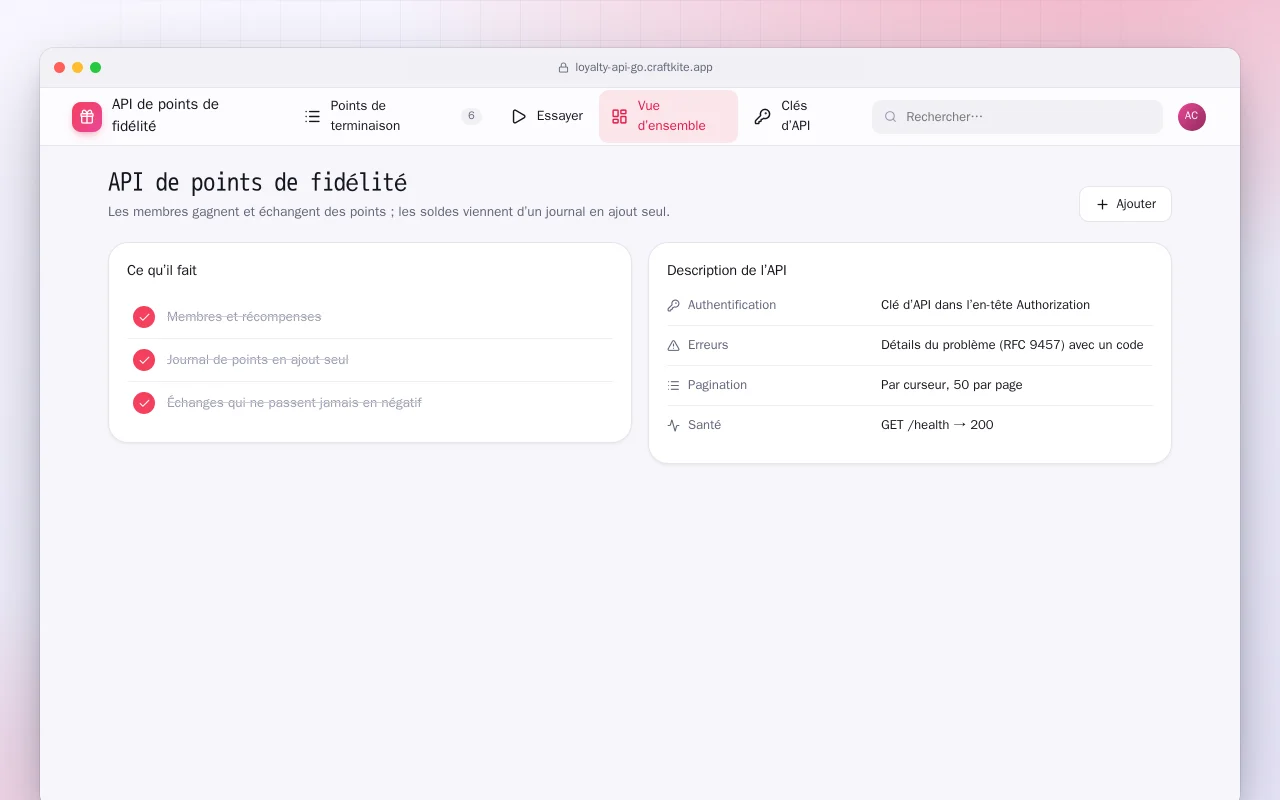
Task: Click the 6 badge on Points de terminaison
Action: (471, 116)
